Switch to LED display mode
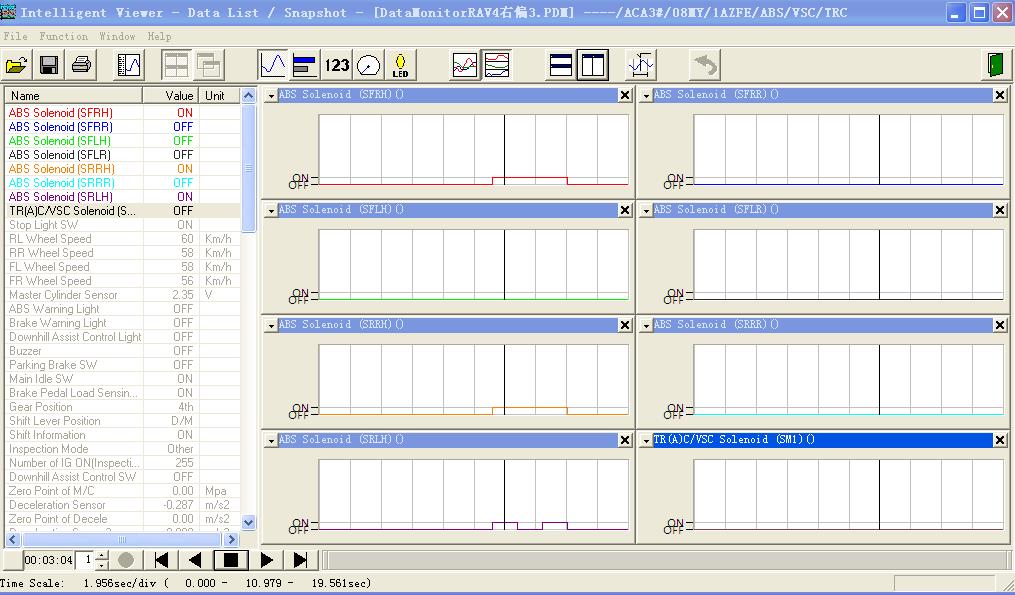This screenshot has height=595, width=1015. 400,65
